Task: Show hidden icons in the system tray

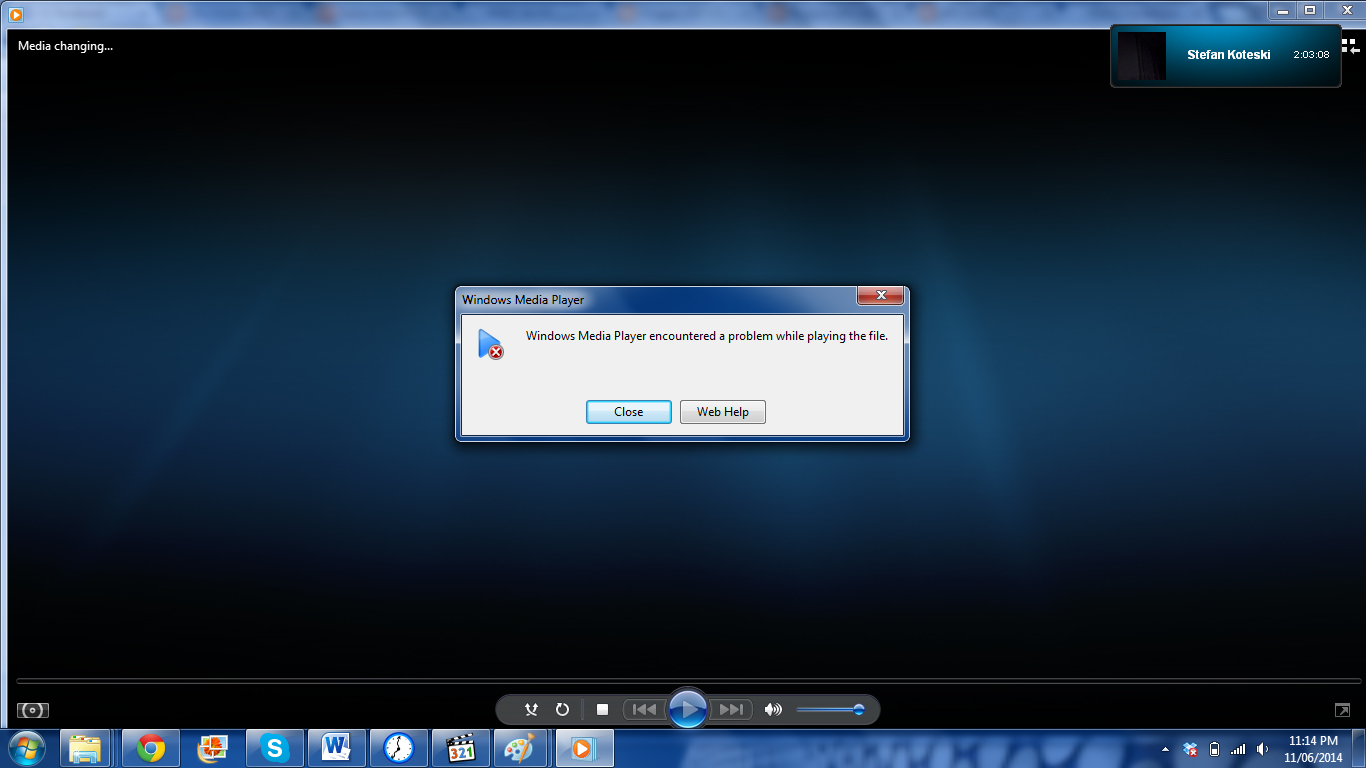Action: (x=1165, y=749)
